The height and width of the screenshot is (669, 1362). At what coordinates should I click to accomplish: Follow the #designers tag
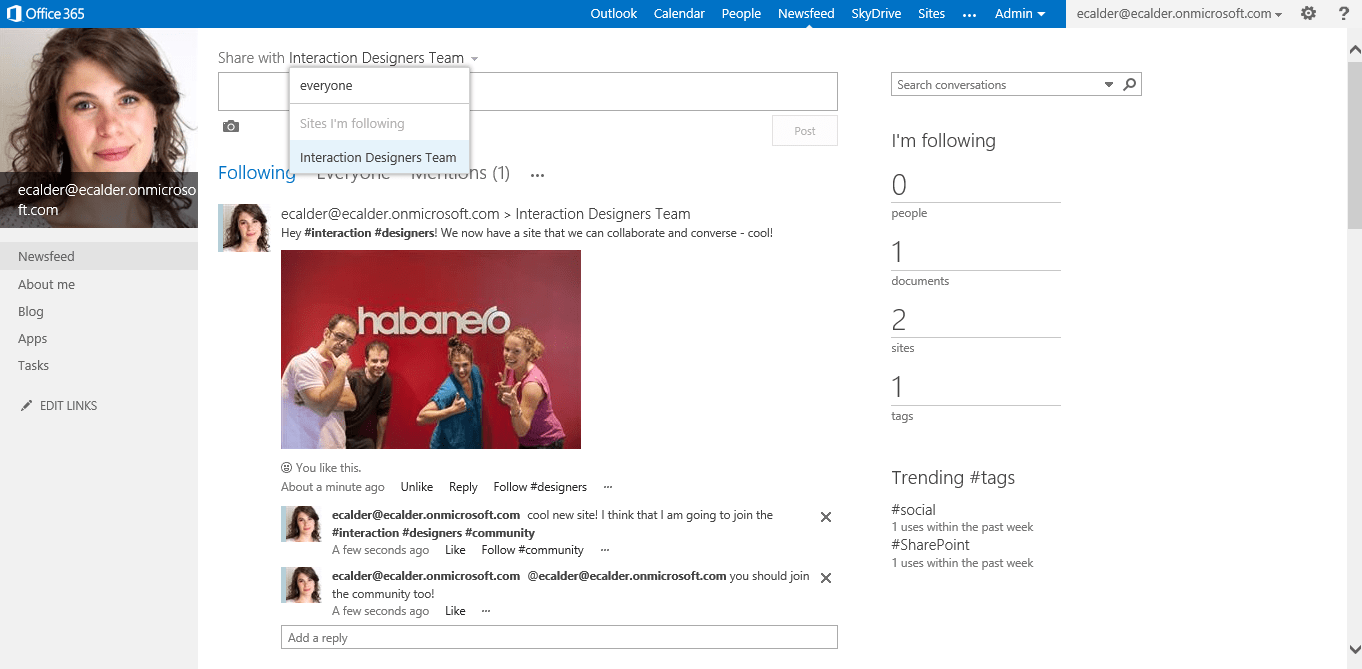tap(540, 487)
